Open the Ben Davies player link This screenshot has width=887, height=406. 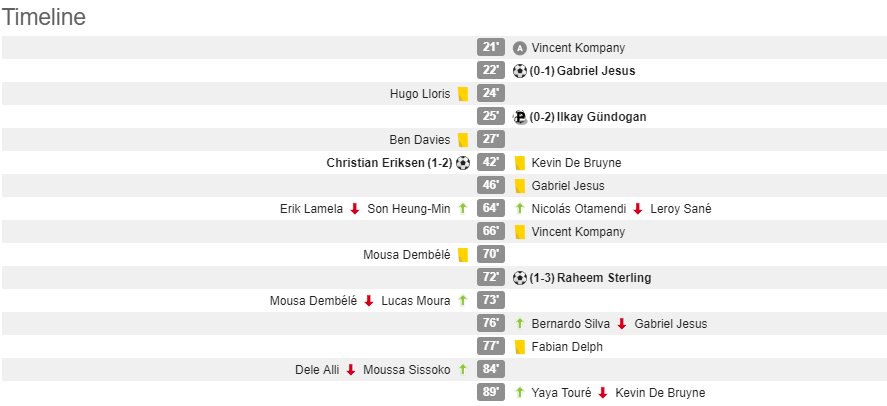click(x=419, y=140)
